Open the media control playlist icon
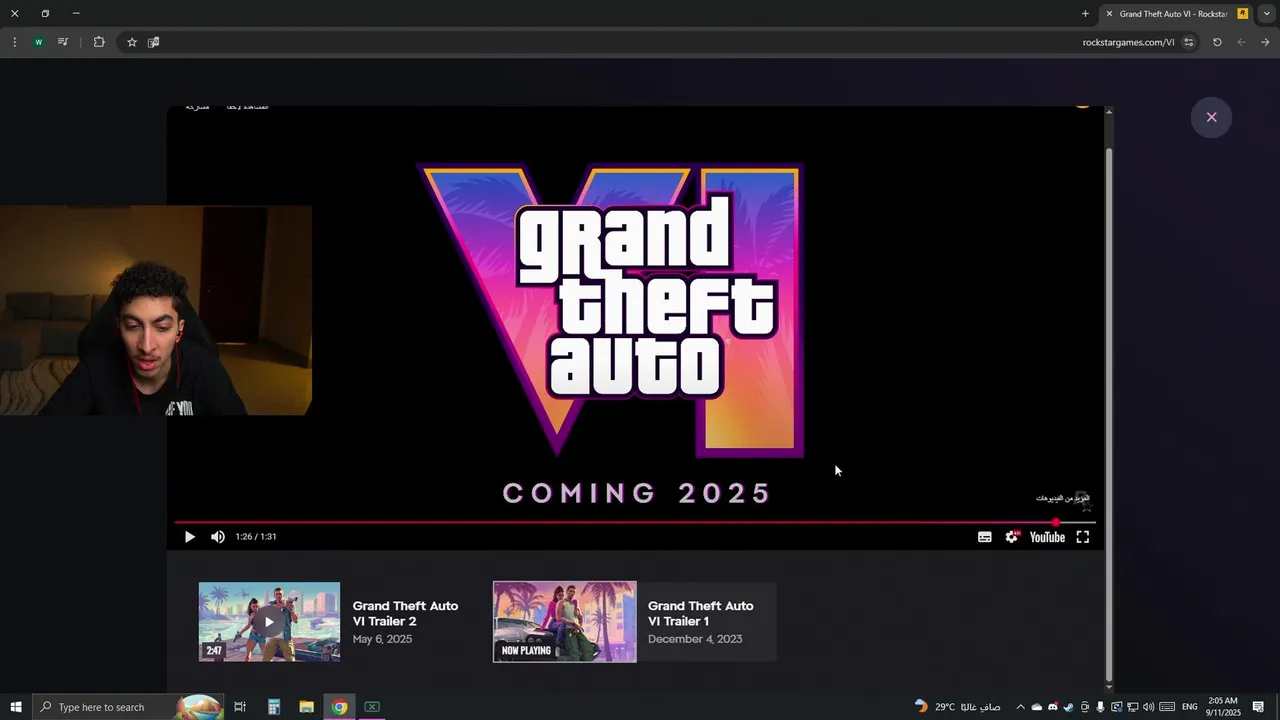1280x720 pixels. pos(63,42)
